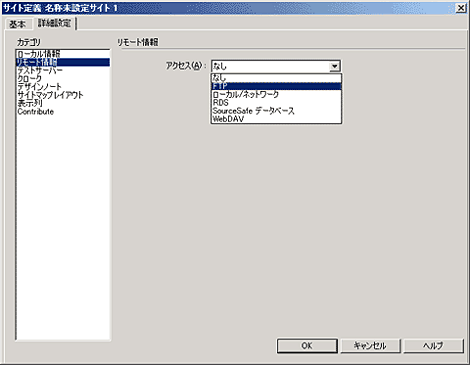Viewport: 470px width, 365px height.
Task: Switch to the 基本 tab
Action: (x=17, y=24)
